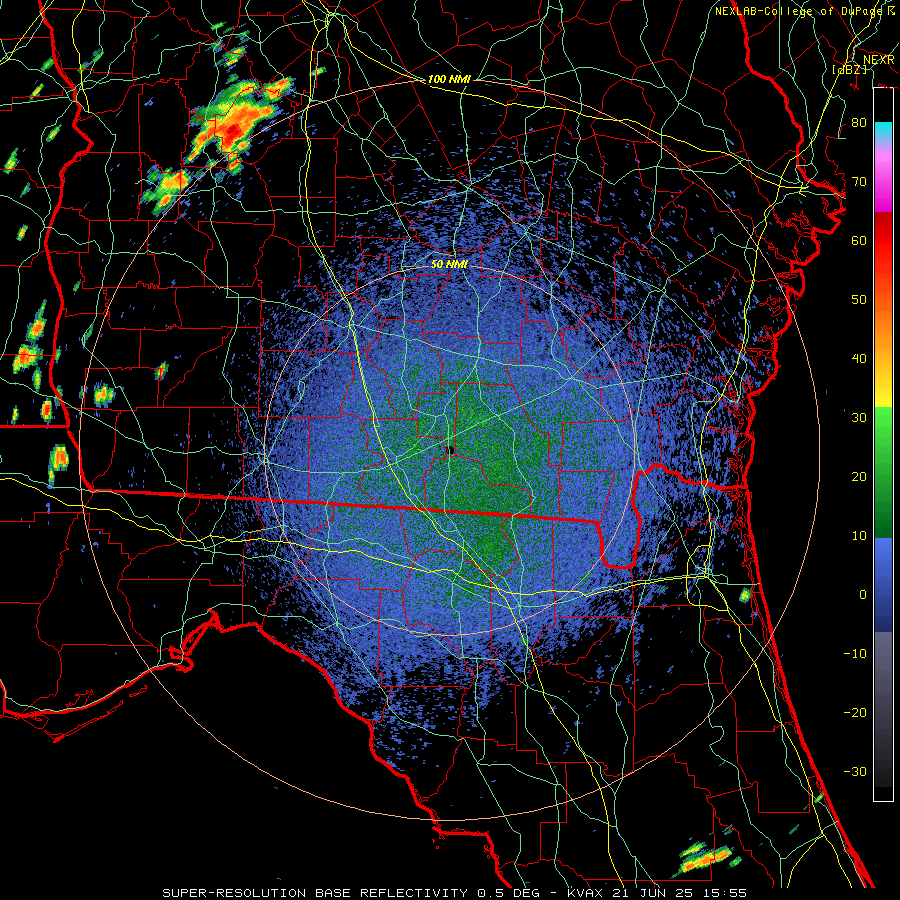Click the 0 value on the dBZ scale

coord(863,595)
